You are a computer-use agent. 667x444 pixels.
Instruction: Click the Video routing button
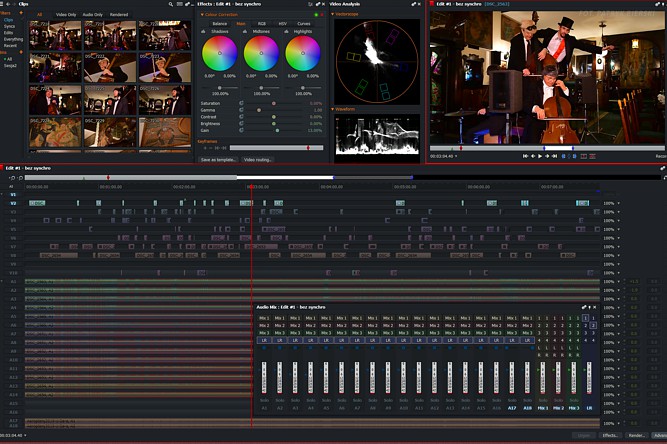[x=258, y=159]
